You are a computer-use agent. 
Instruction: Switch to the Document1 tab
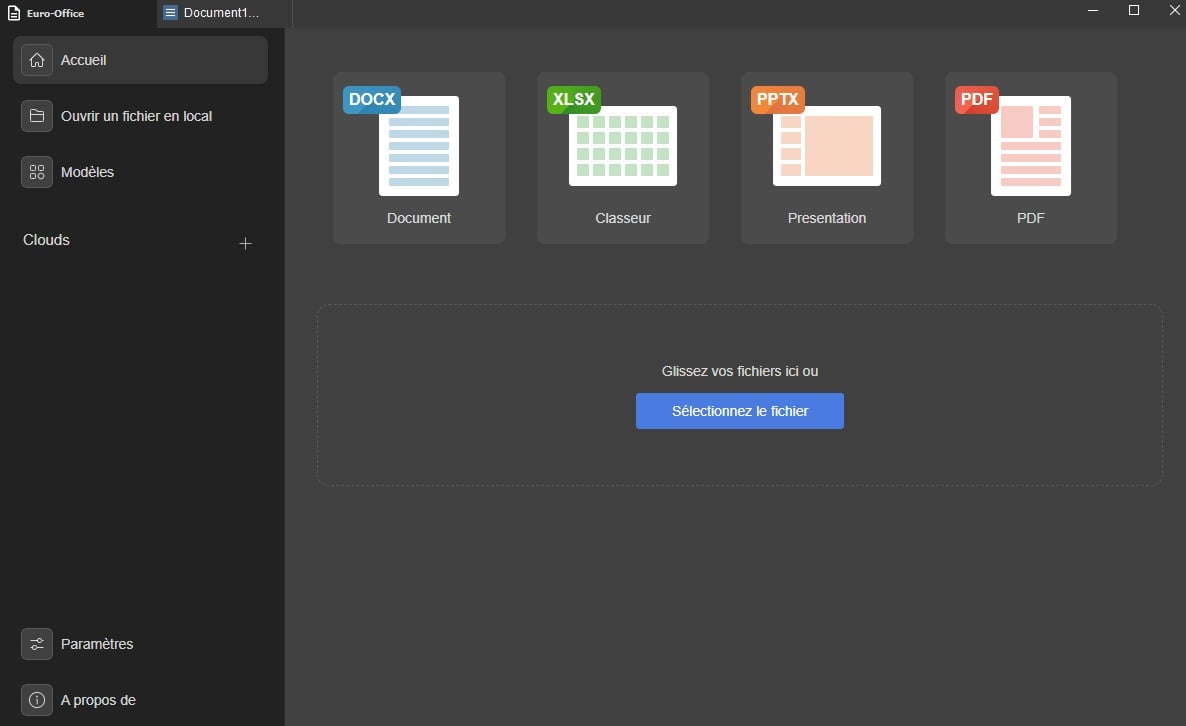click(x=224, y=13)
